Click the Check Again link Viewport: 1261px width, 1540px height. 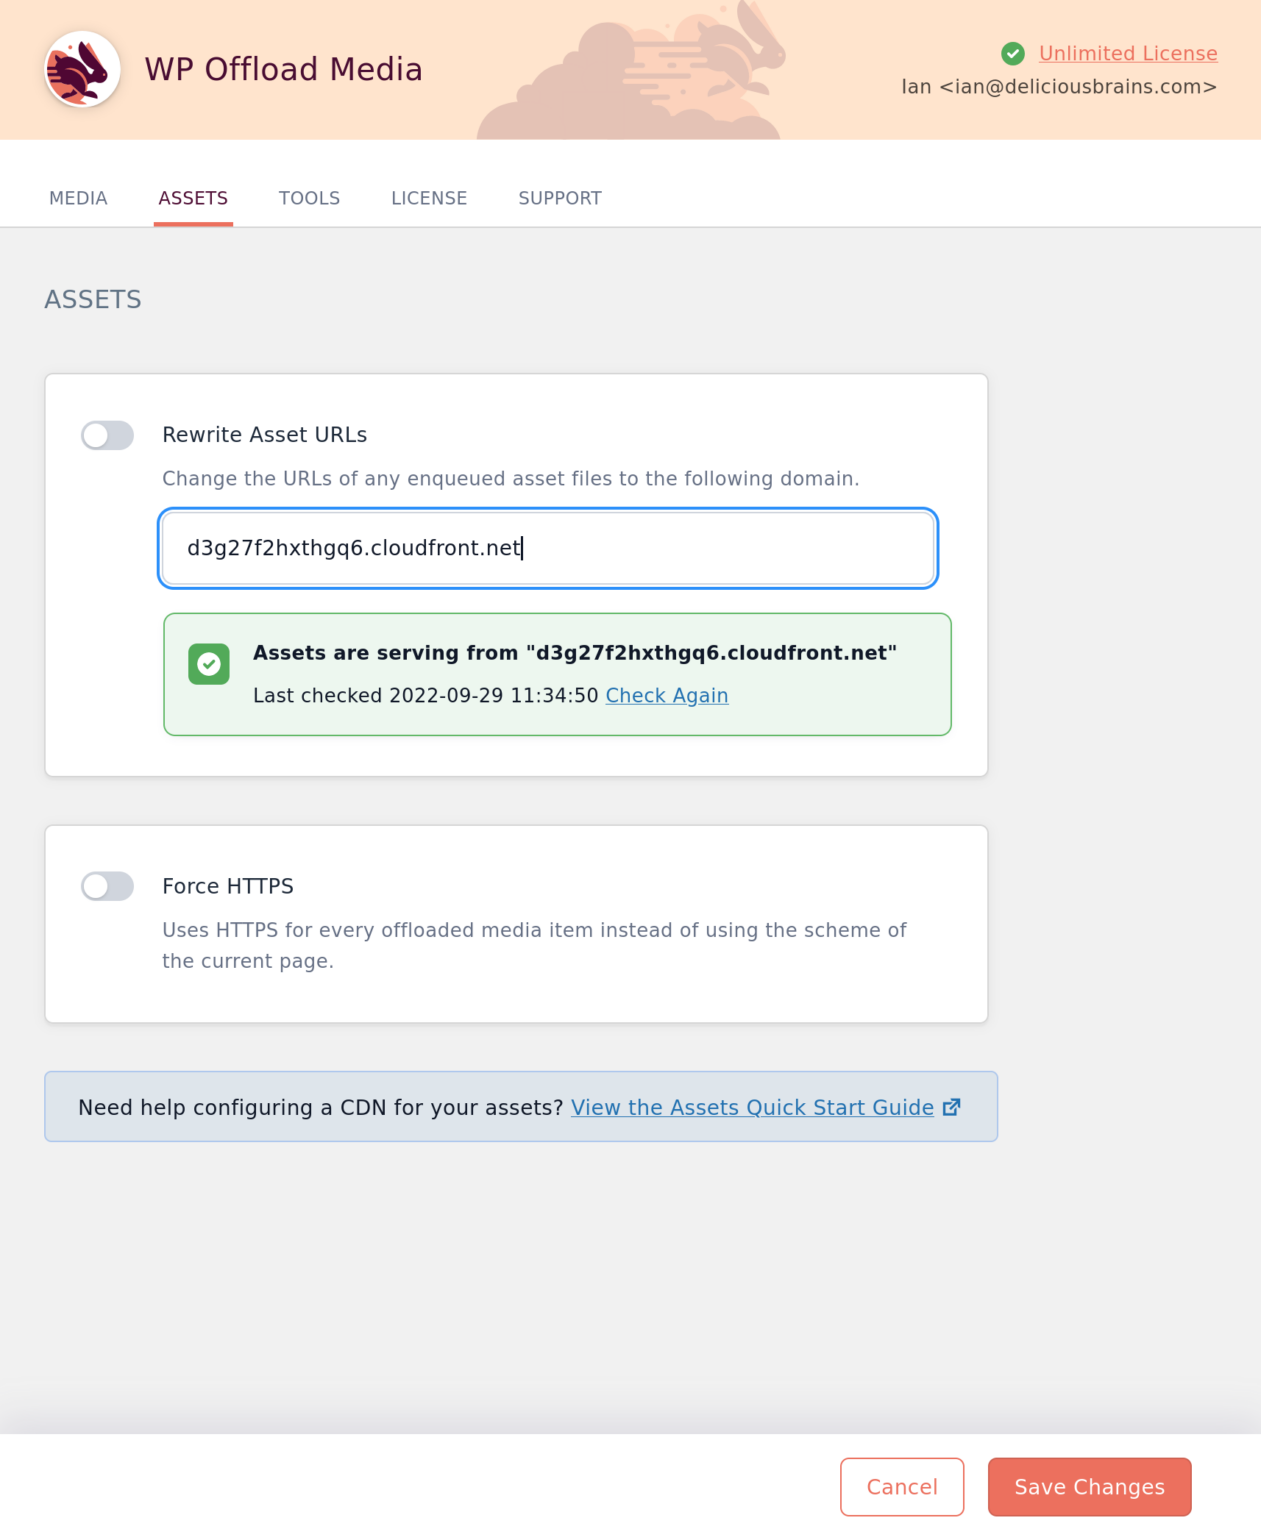point(667,695)
